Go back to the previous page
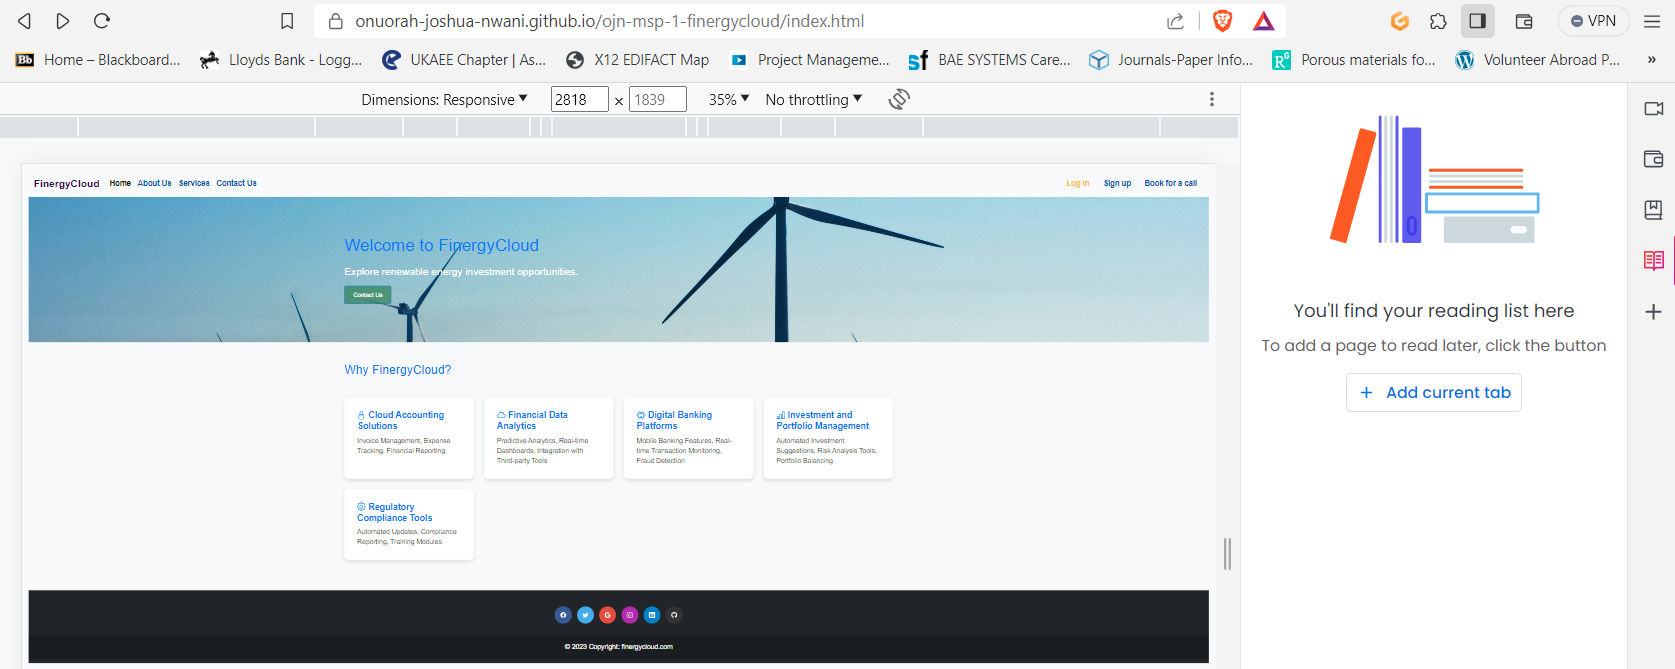 pos(25,21)
